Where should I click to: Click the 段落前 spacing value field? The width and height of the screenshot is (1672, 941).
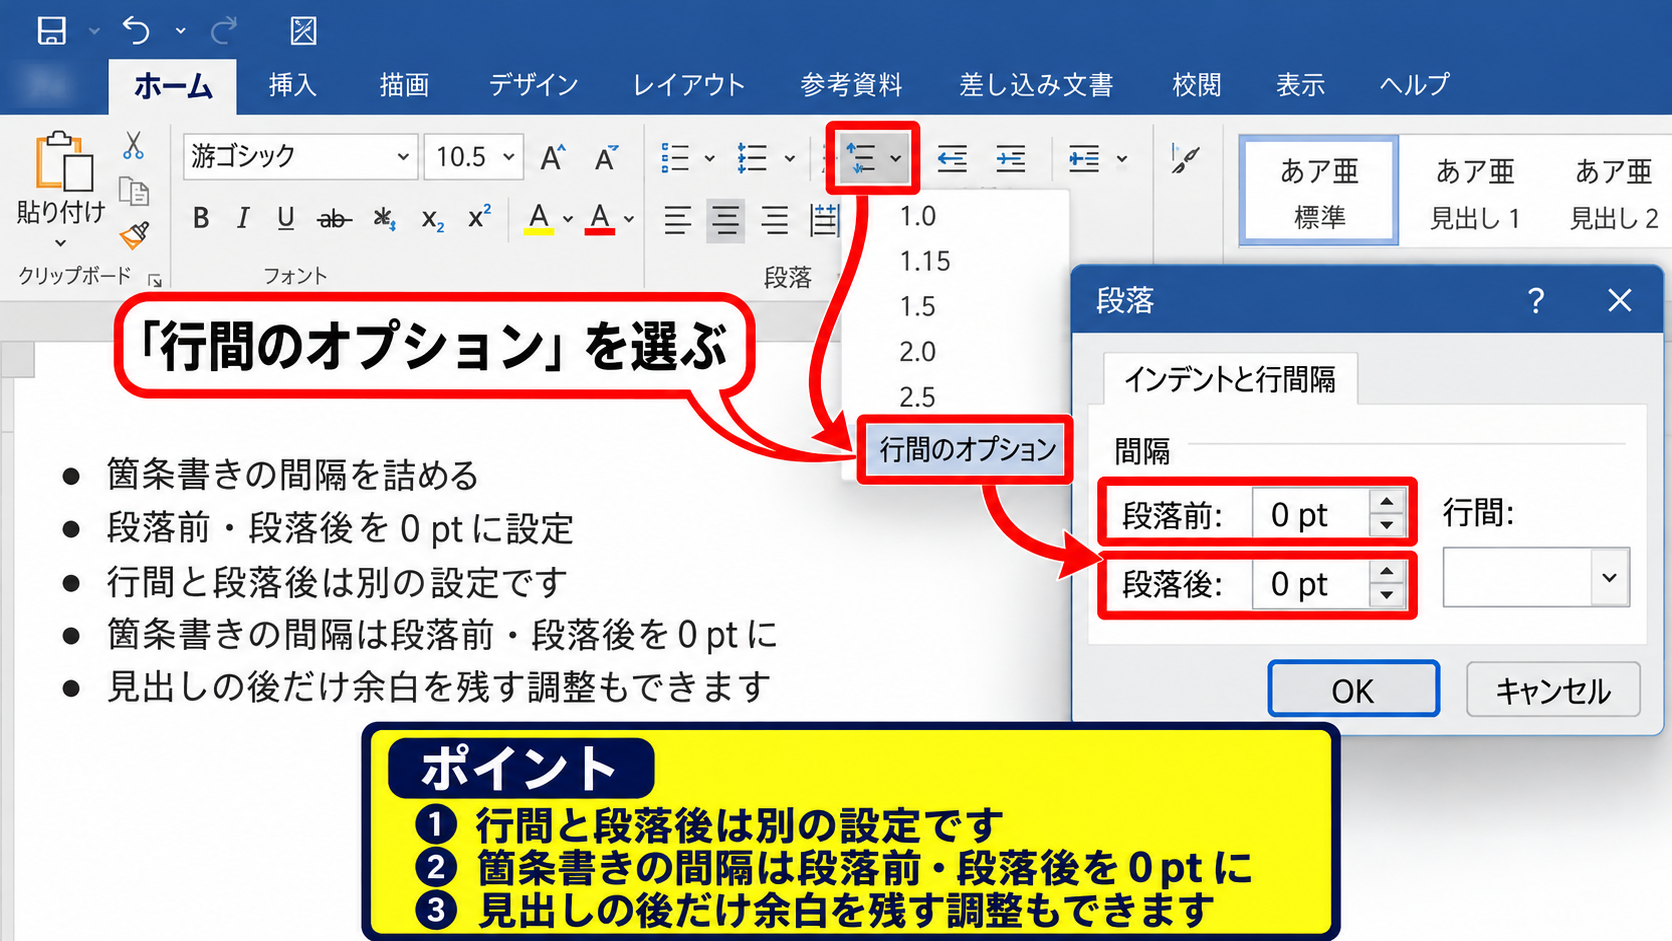pyautogui.click(x=1310, y=514)
